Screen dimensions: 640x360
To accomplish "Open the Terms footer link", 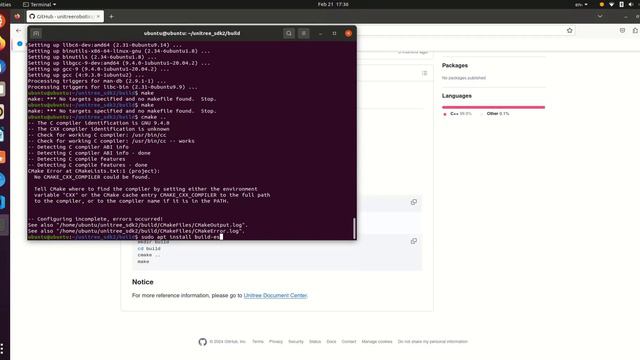I will (x=258, y=342).
